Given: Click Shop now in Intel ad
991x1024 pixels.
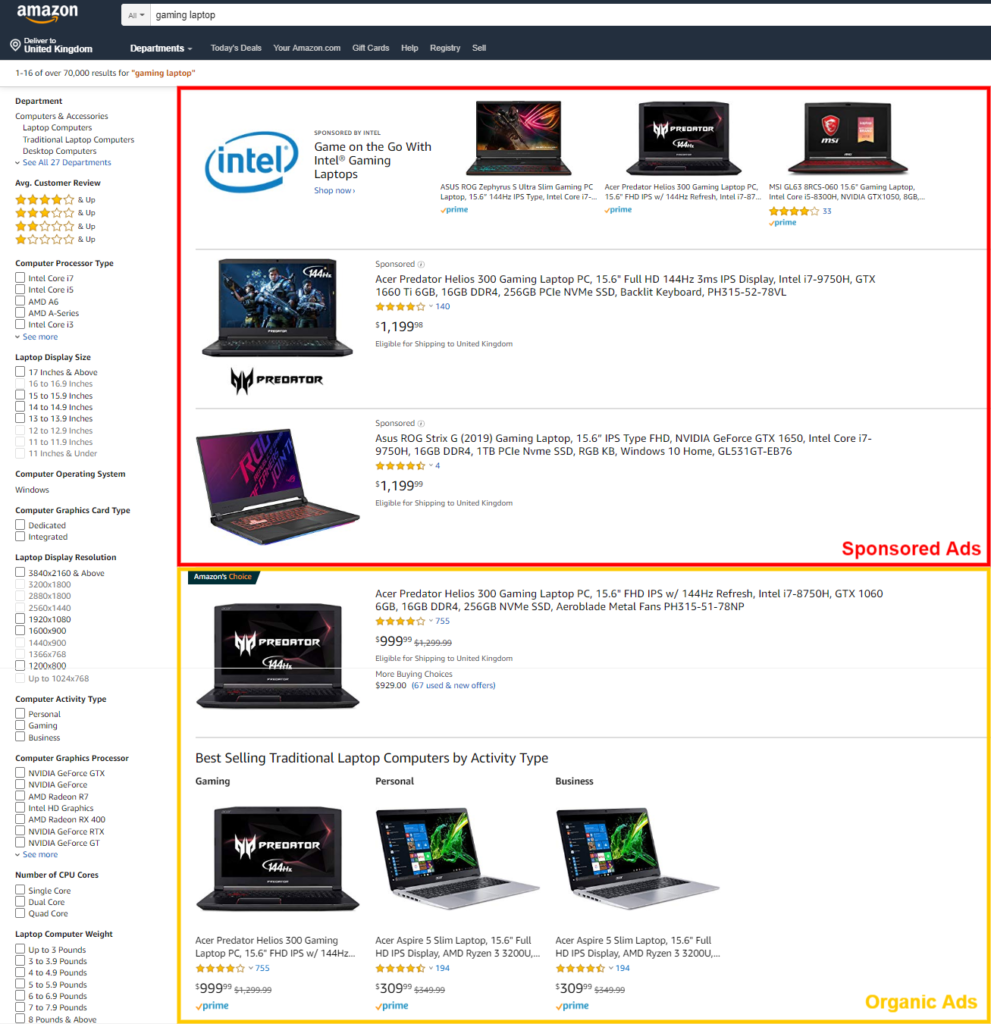Looking at the screenshot, I should pos(334,191).
